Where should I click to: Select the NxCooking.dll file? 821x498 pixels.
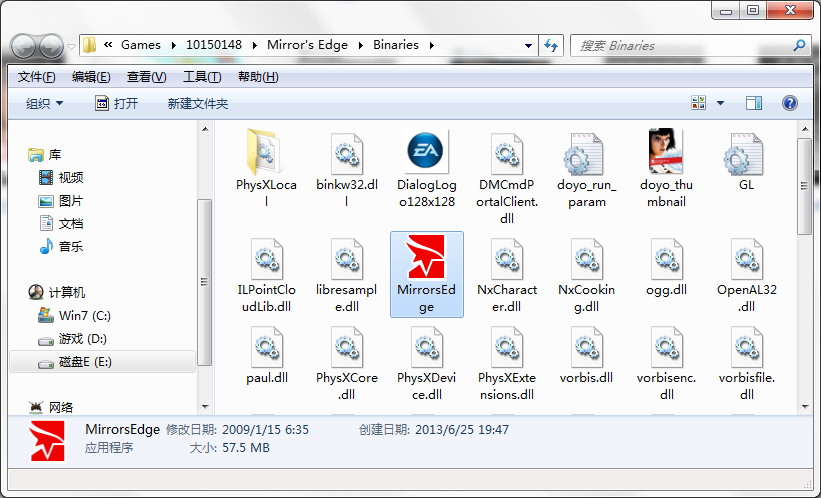coord(586,275)
